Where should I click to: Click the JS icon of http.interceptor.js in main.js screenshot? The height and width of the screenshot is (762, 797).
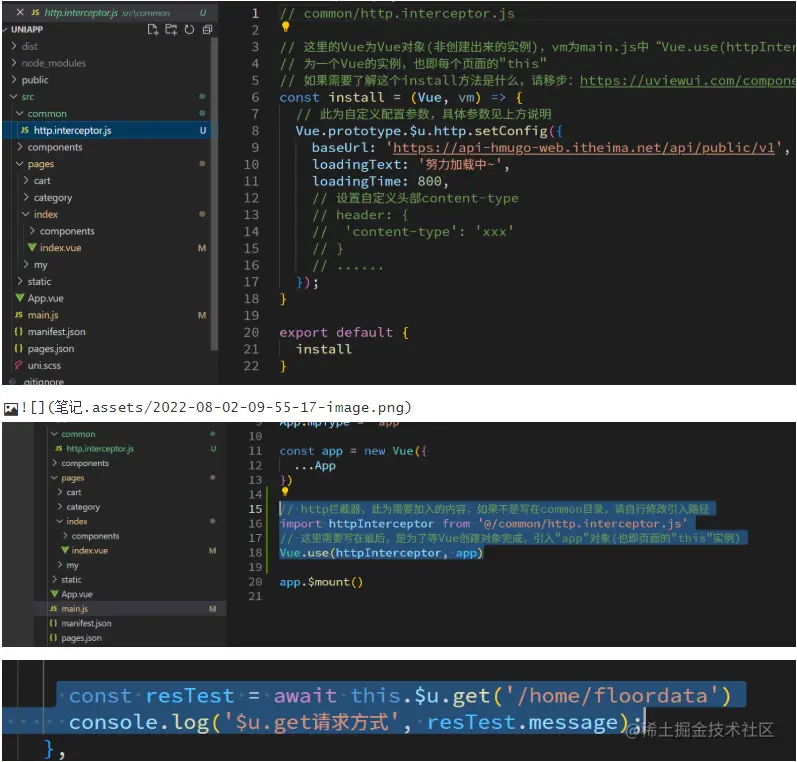click(59, 448)
